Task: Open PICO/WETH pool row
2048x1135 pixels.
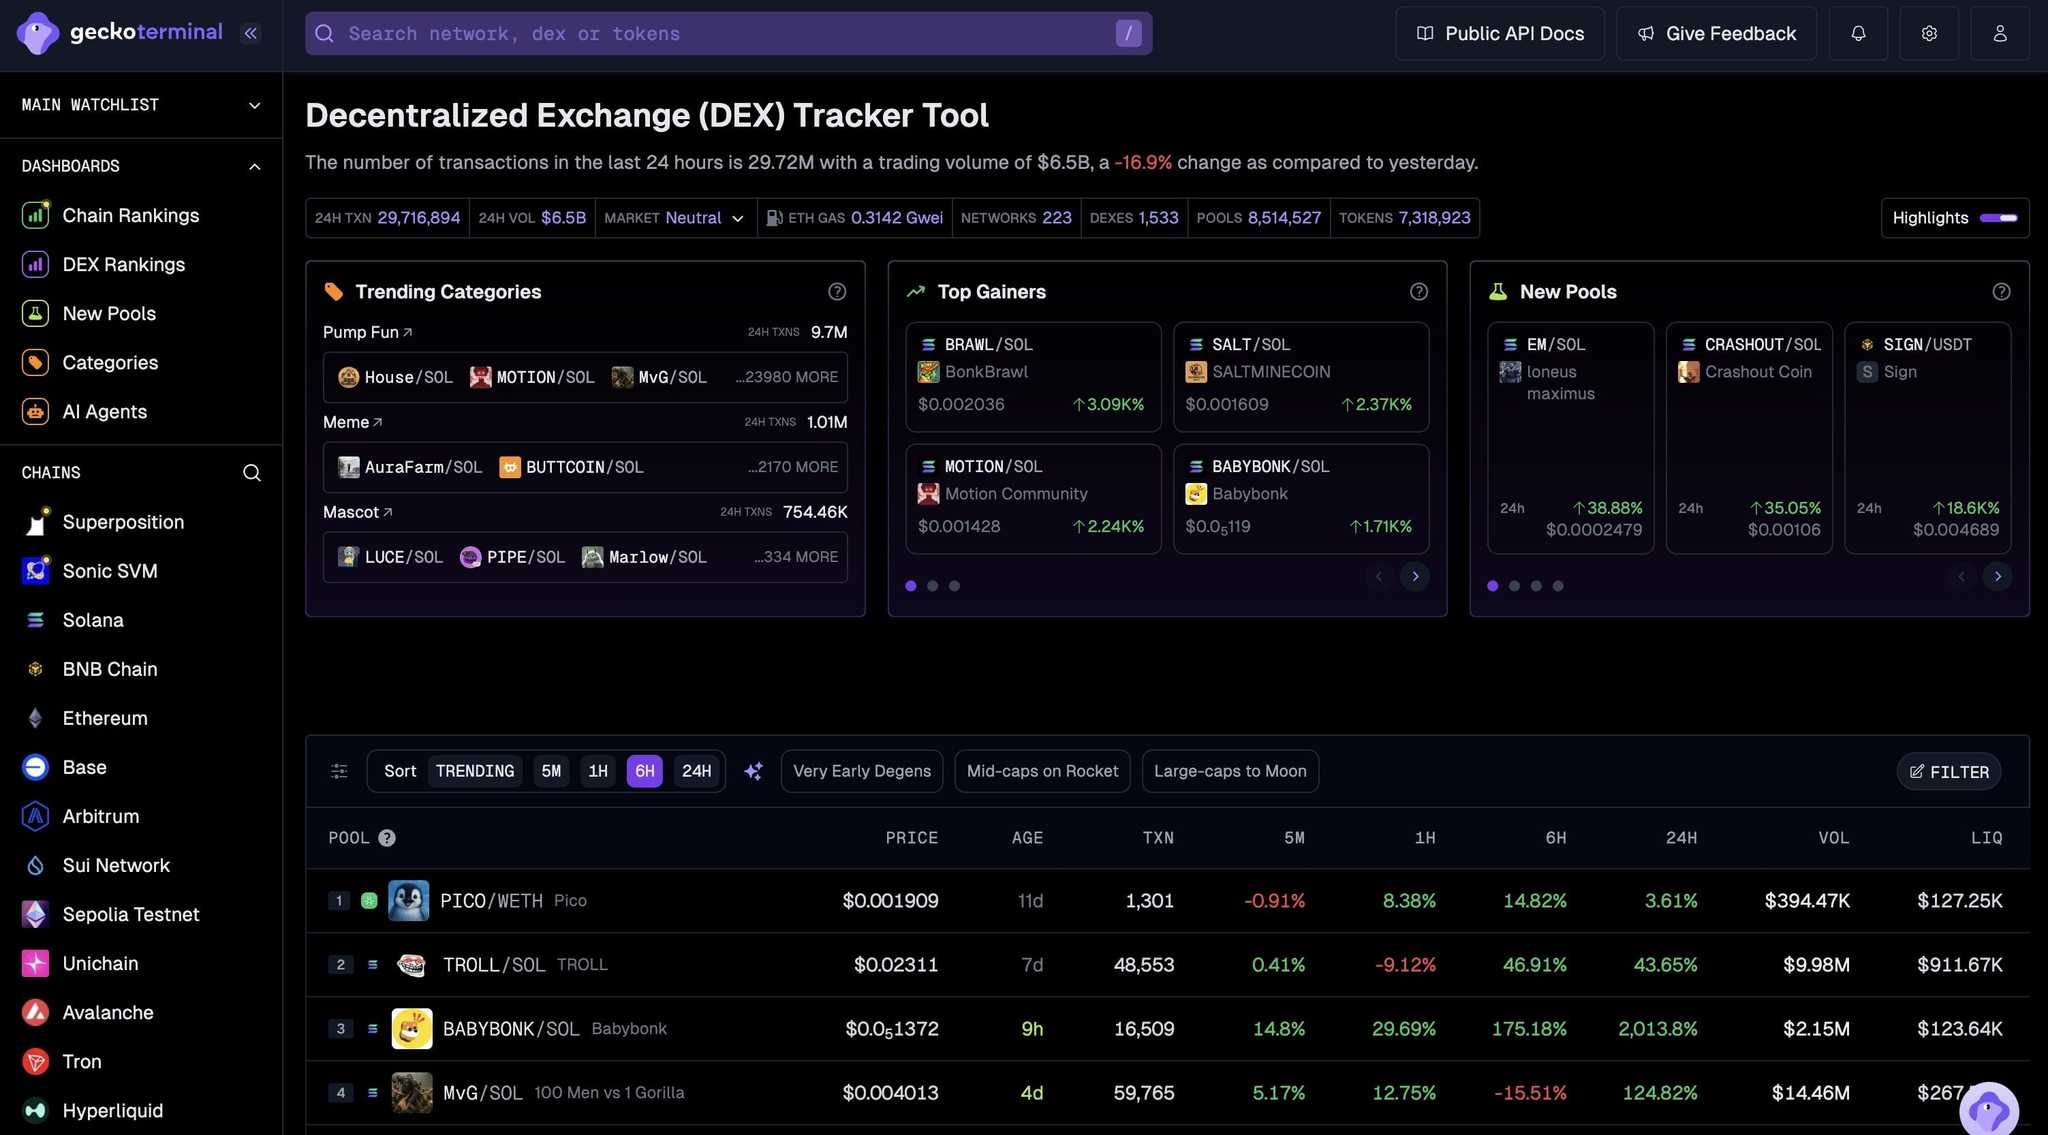Action: [x=1167, y=900]
